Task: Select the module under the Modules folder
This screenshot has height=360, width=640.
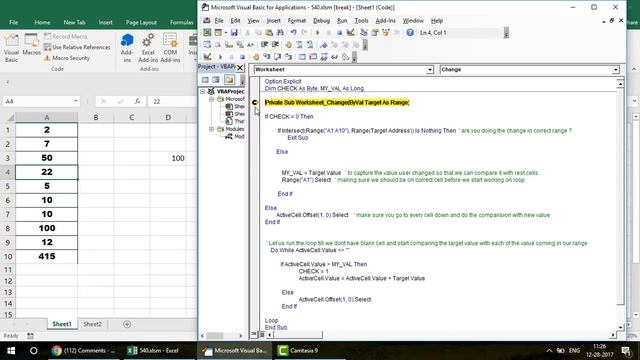Action: click(x=235, y=136)
